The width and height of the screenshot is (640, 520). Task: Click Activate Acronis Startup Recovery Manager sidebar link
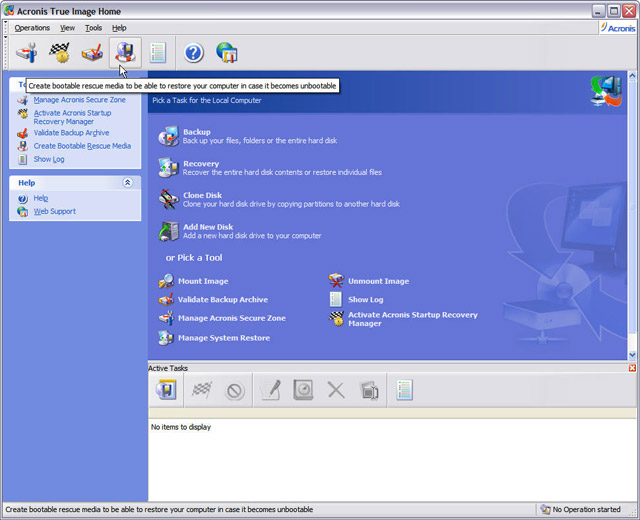pos(72,117)
